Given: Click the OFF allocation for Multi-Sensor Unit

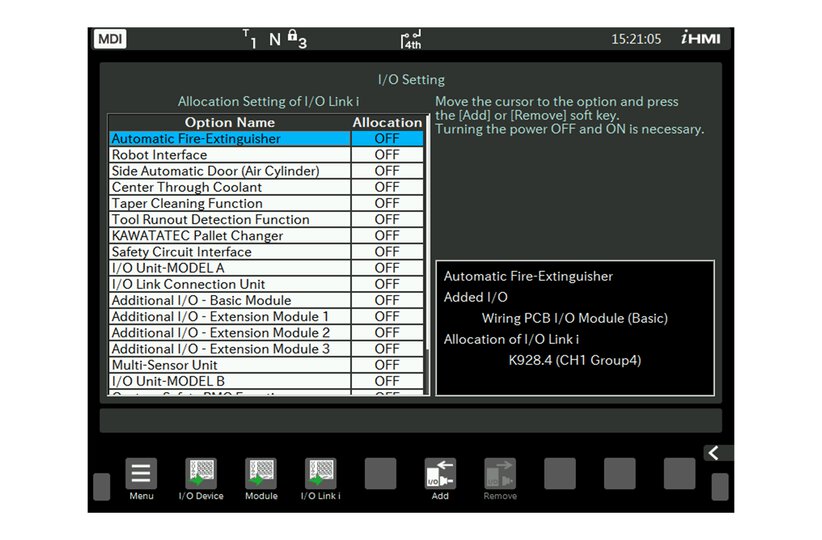Looking at the screenshot, I should [x=387, y=365].
